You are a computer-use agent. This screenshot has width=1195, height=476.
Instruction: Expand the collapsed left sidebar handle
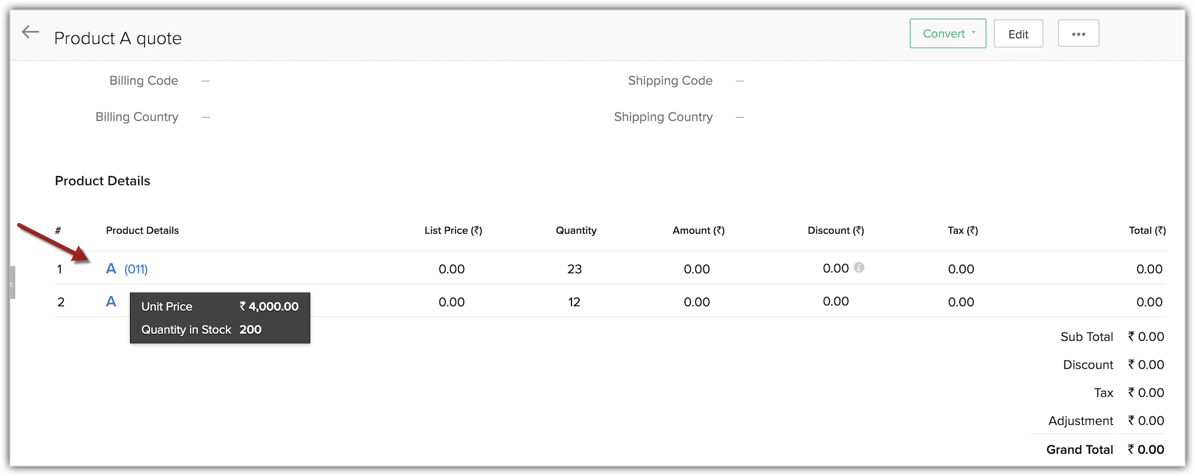point(11,284)
